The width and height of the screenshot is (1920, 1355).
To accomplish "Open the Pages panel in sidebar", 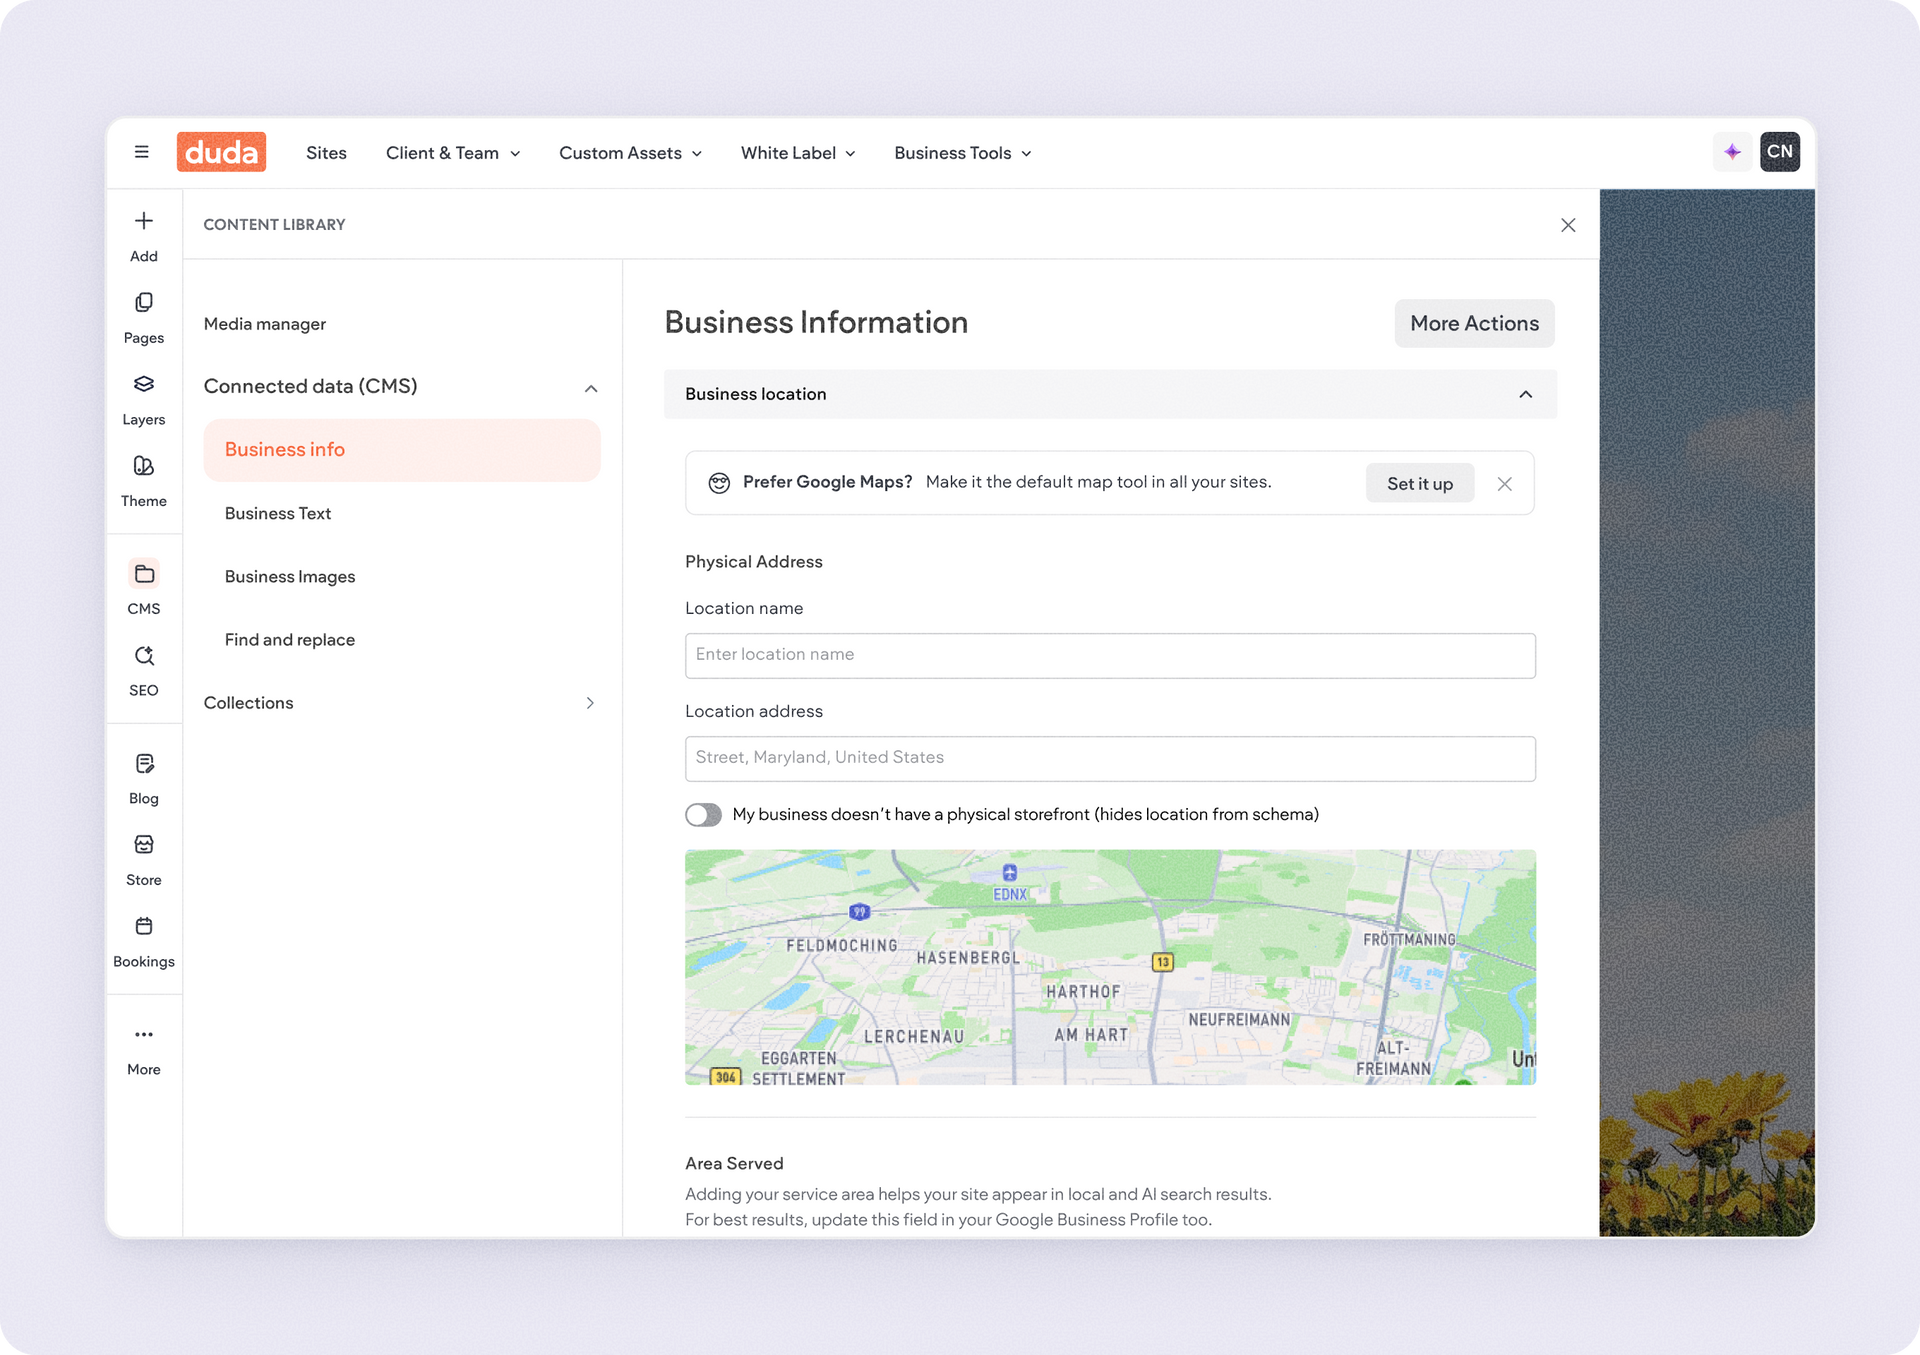I will [x=143, y=303].
